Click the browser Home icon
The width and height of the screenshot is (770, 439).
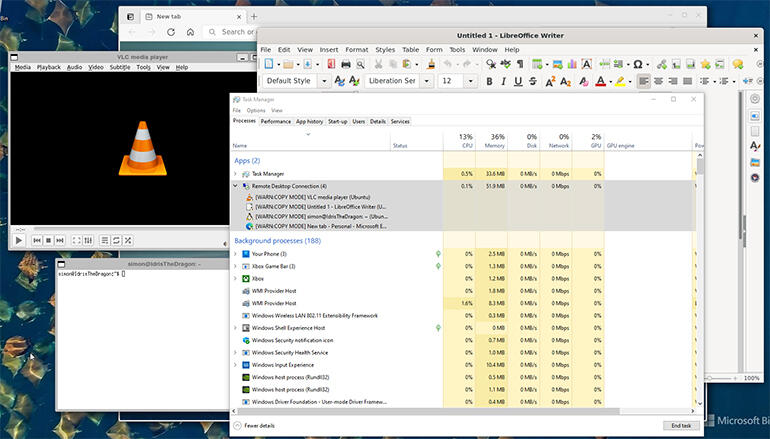pos(191,32)
